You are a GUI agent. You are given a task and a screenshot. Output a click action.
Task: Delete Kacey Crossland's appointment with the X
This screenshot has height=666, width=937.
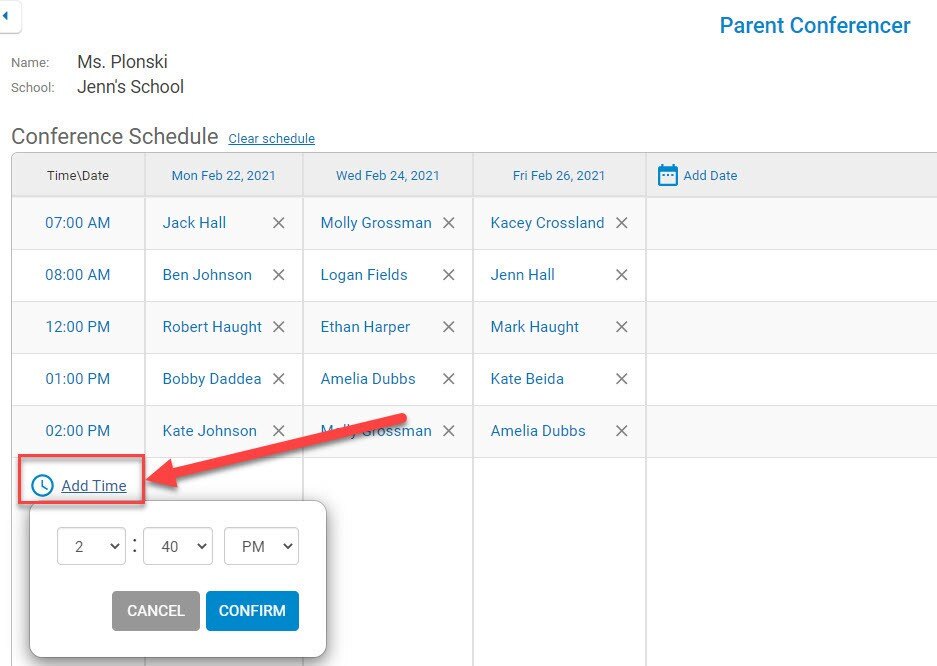pos(622,223)
